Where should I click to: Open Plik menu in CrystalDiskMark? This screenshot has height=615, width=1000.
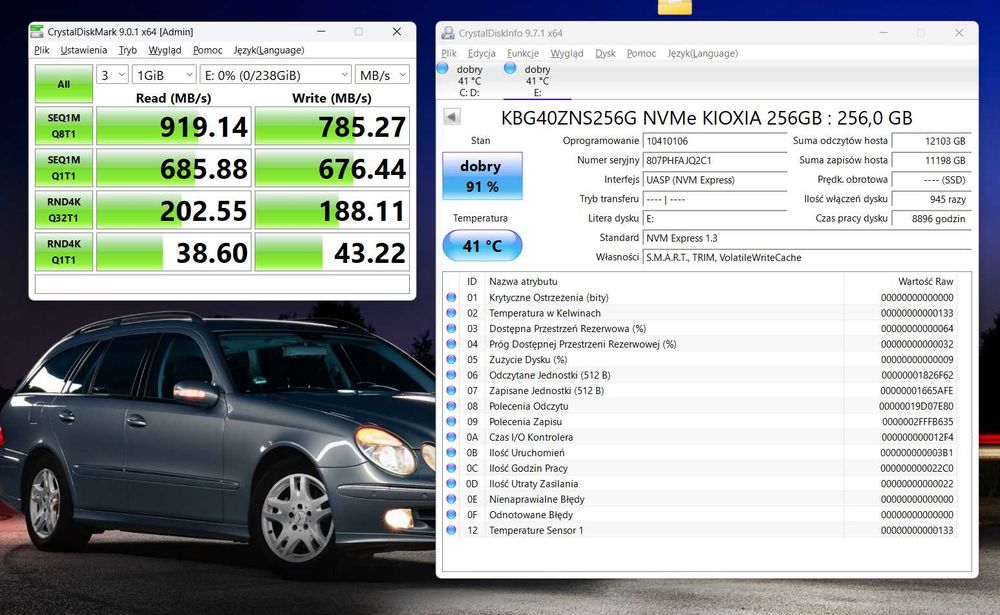click(42, 50)
